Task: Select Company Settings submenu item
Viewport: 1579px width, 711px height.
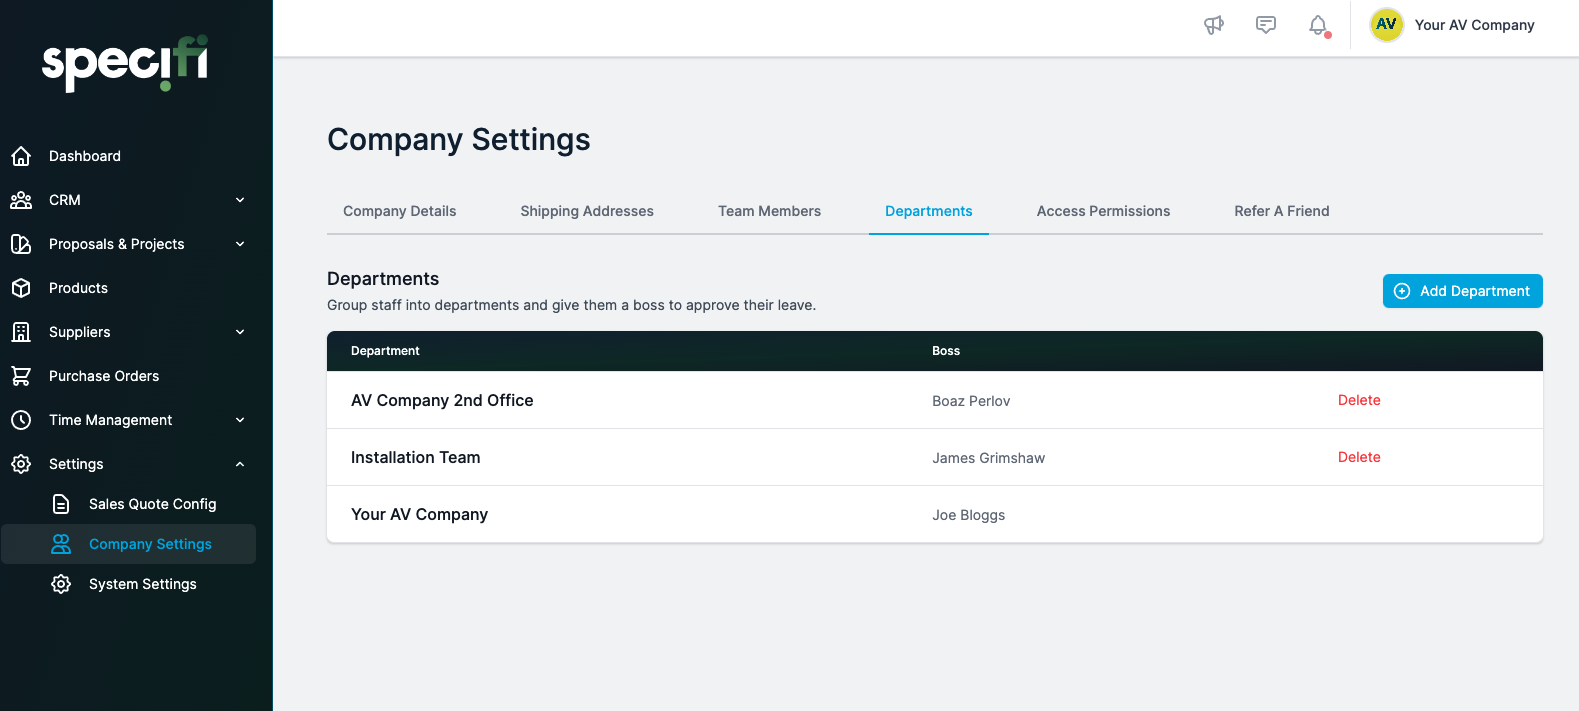Action: [x=128, y=544]
